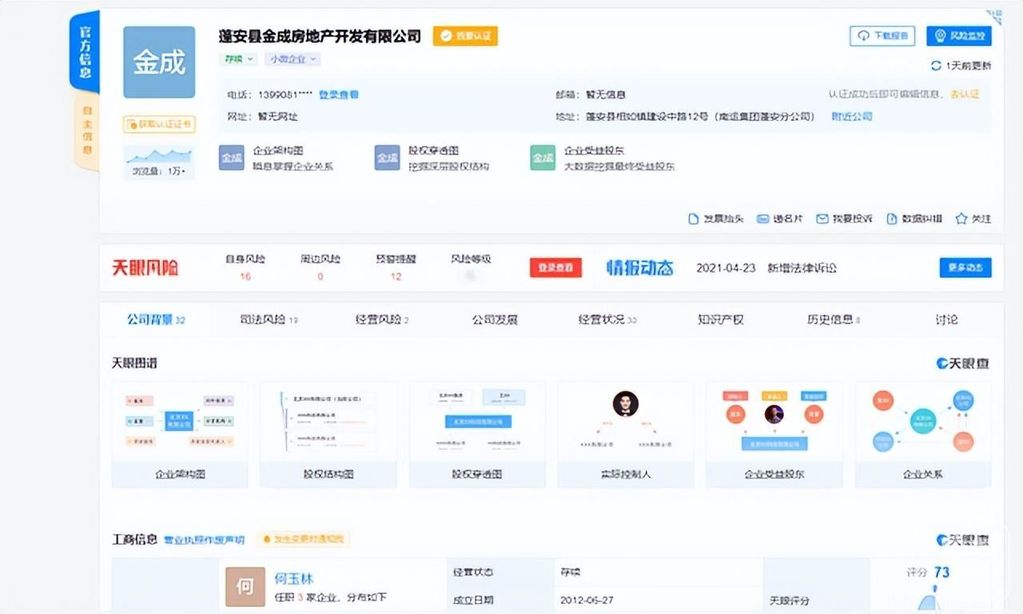Switch to the 司法风险 tab
This screenshot has width=1023, height=614.
pyautogui.click(x=267, y=320)
